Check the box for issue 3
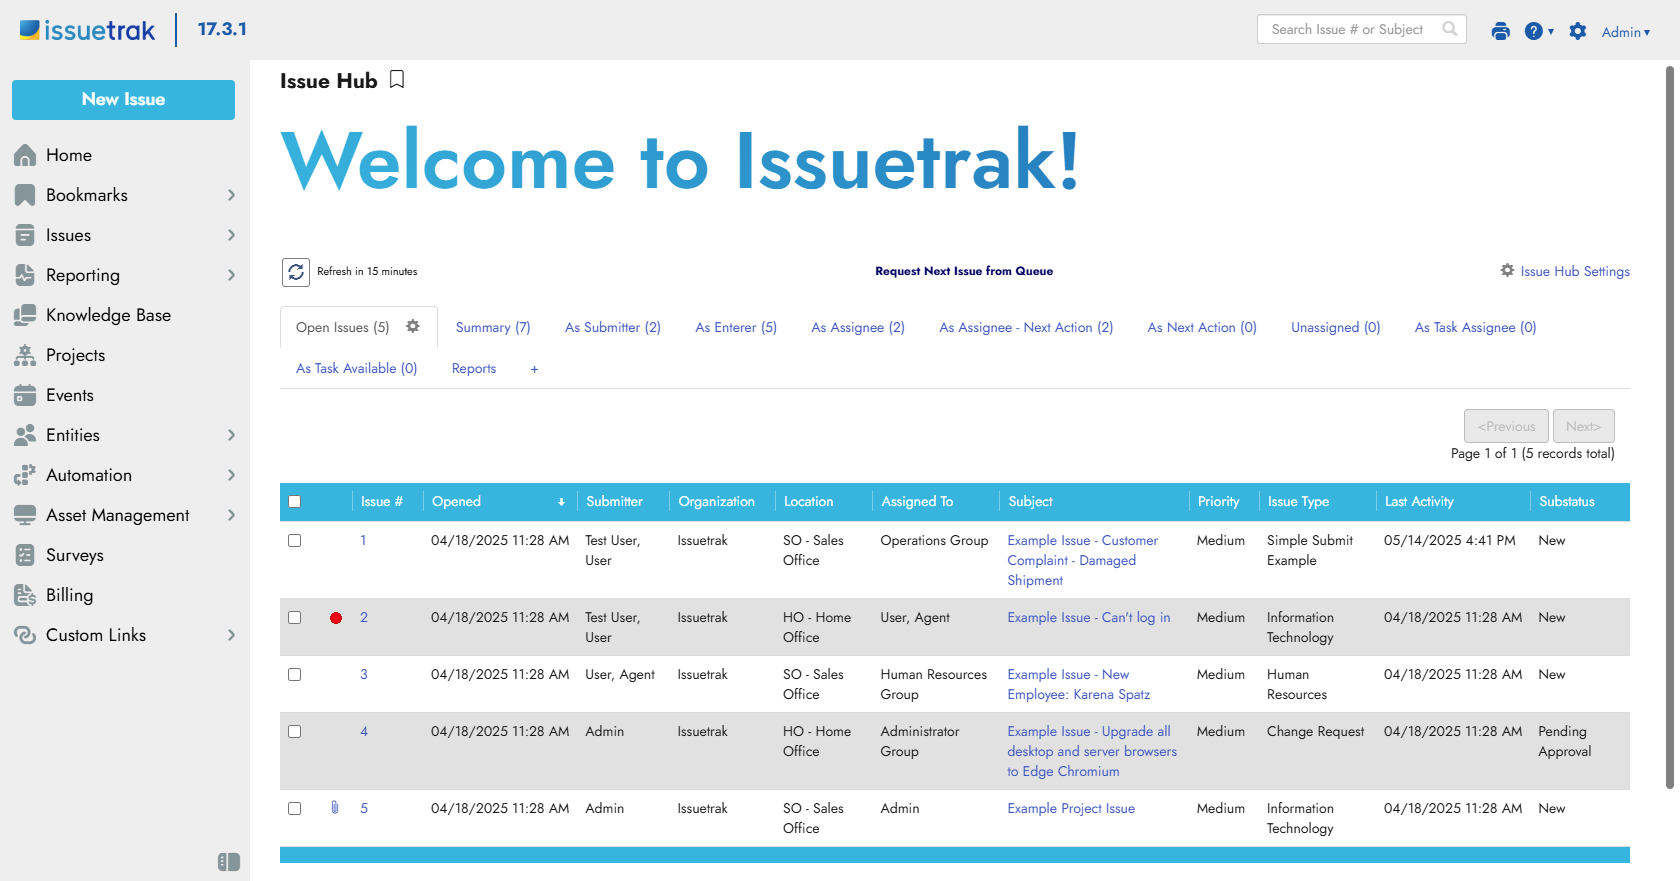The image size is (1680, 881). [294, 675]
